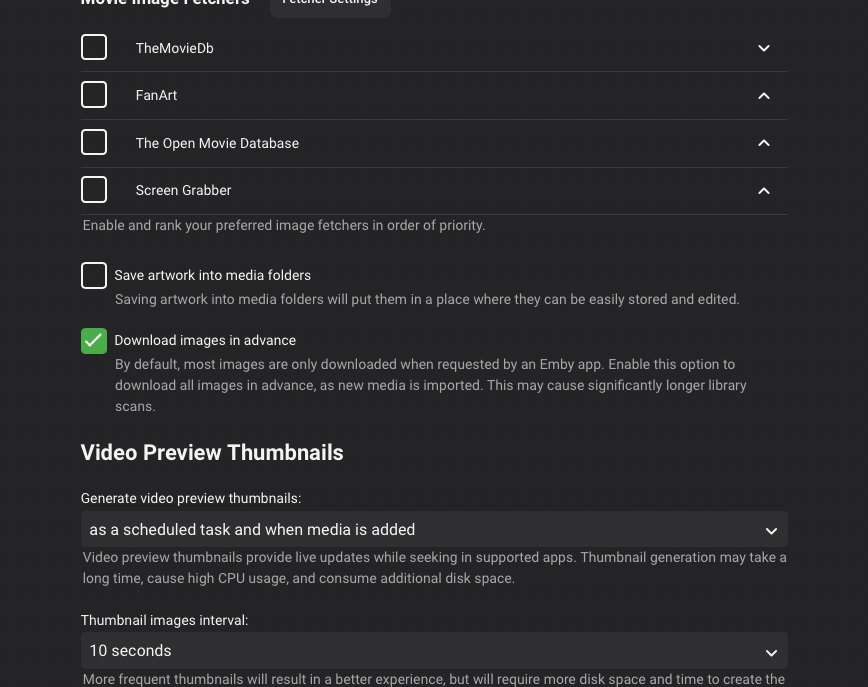The width and height of the screenshot is (868, 687).
Task: Select The Open Movie Database name text
Action: click(x=217, y=143)
